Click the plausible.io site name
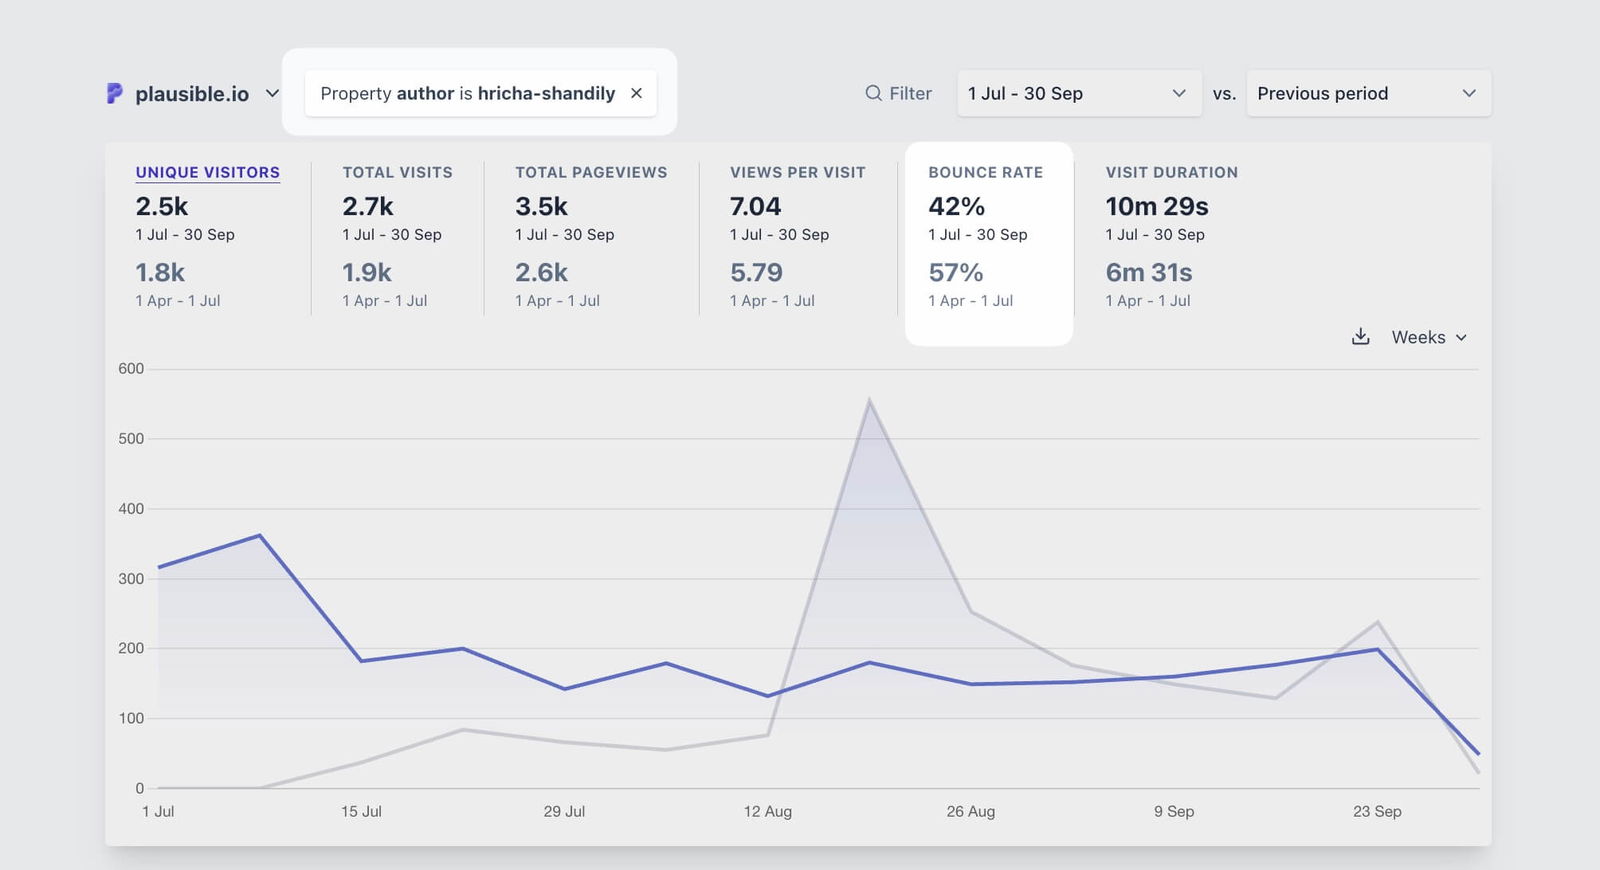This screenshot has width=1600, height=870. pos(192,94)
